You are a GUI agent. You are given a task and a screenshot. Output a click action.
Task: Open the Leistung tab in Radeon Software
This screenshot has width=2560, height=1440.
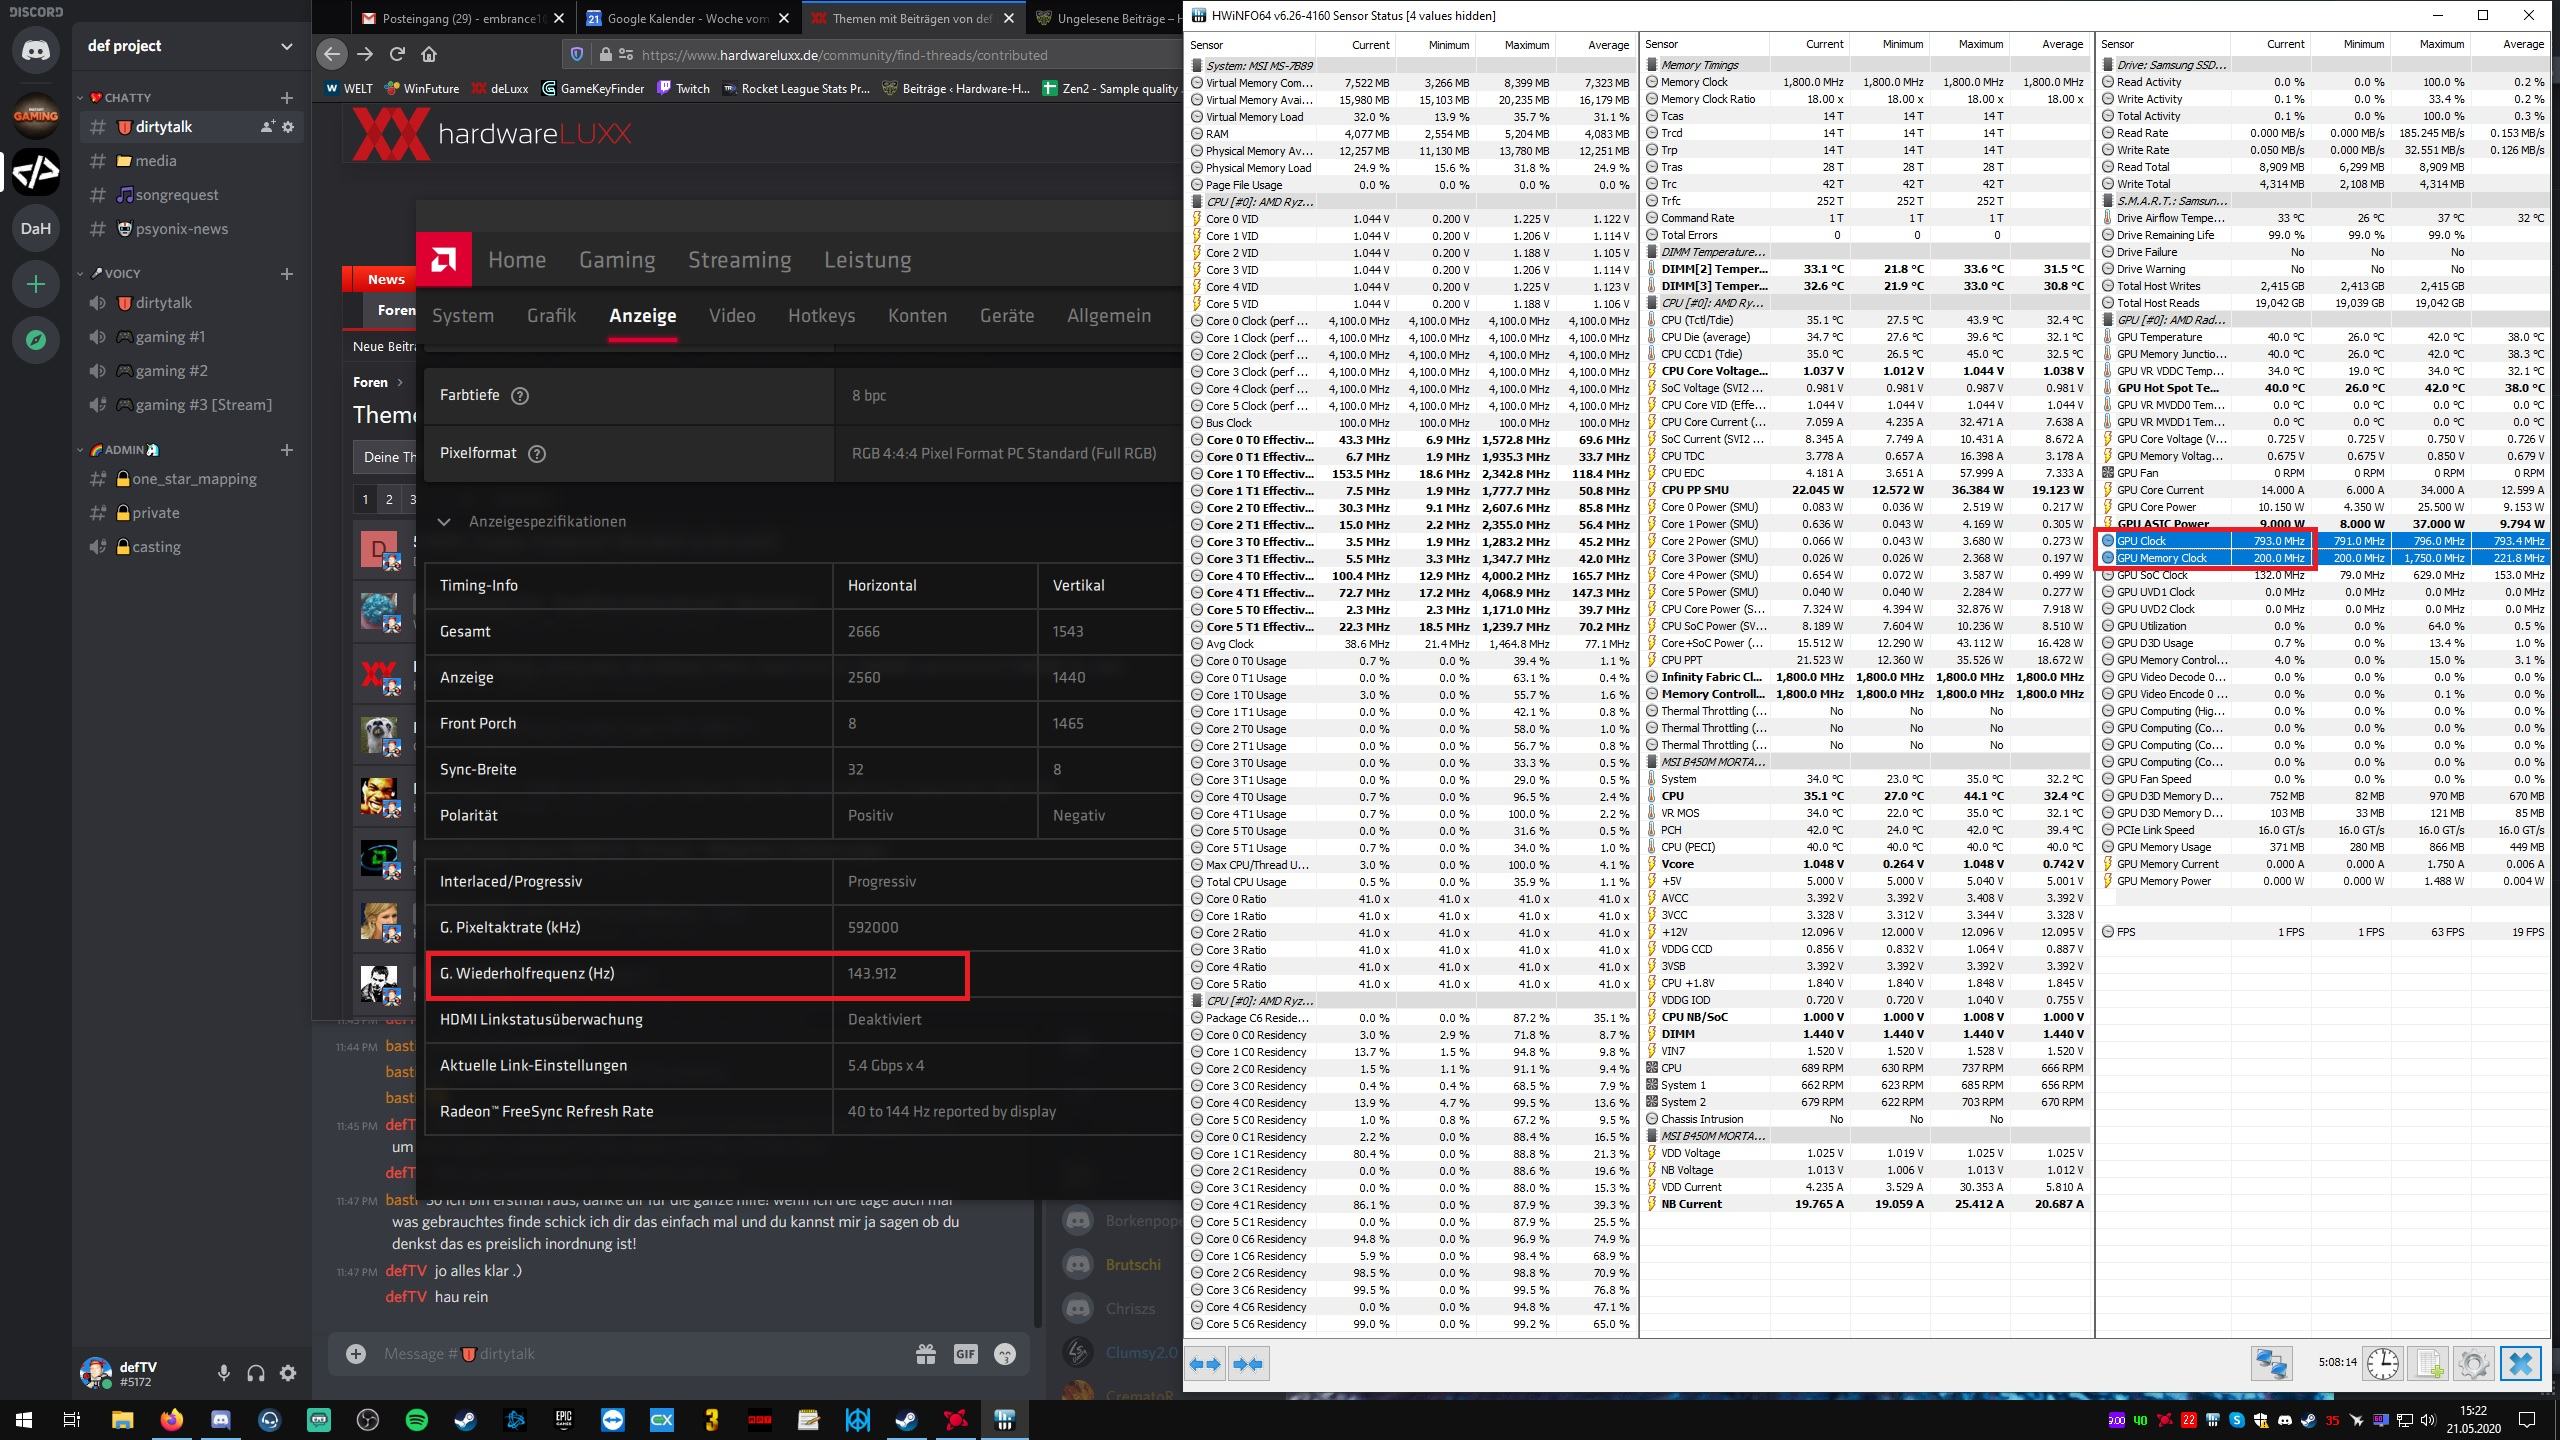(867, 260)
